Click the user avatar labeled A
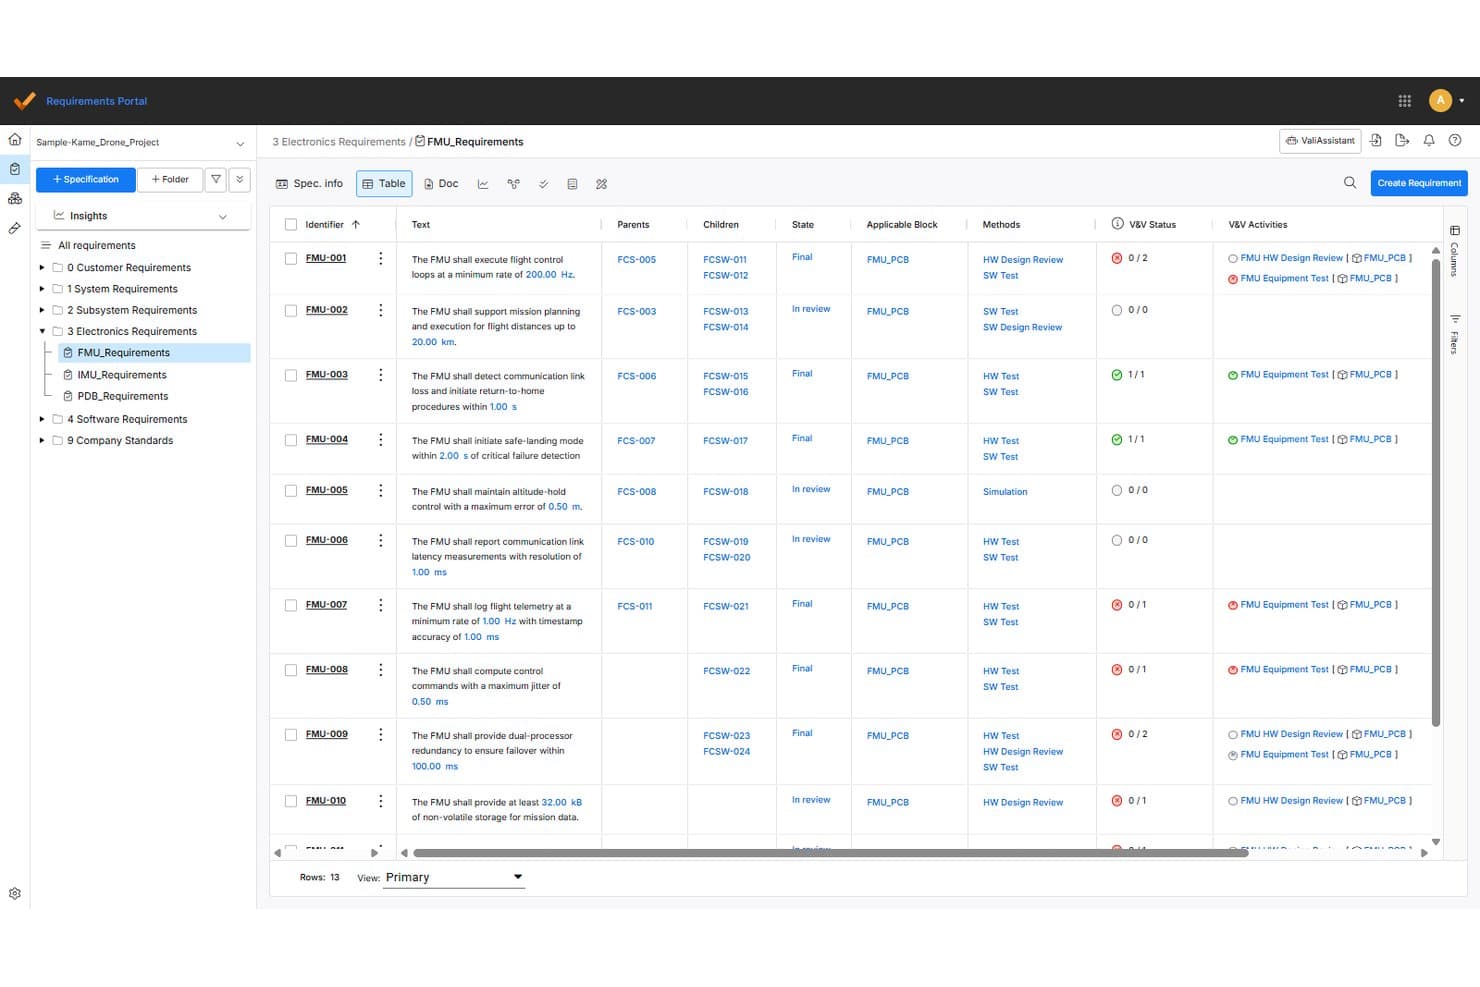 (x=1440, y=100)
